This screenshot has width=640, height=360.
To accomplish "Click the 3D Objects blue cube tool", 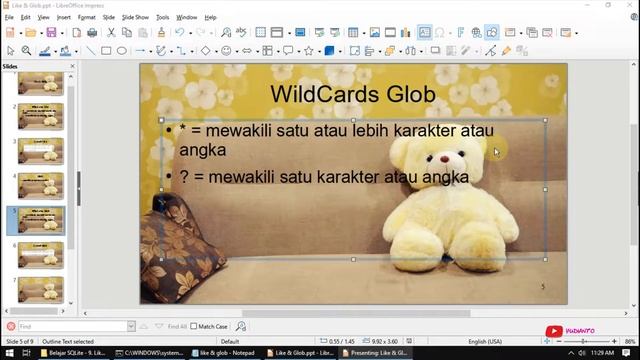I will coord(329,51).
